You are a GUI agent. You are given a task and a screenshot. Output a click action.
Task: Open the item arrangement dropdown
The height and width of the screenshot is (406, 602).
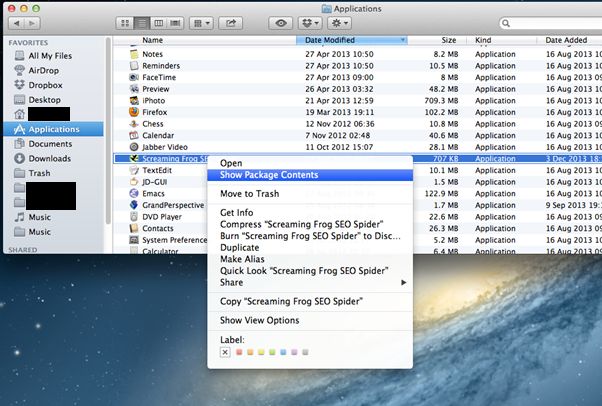(x=201, y=23)
